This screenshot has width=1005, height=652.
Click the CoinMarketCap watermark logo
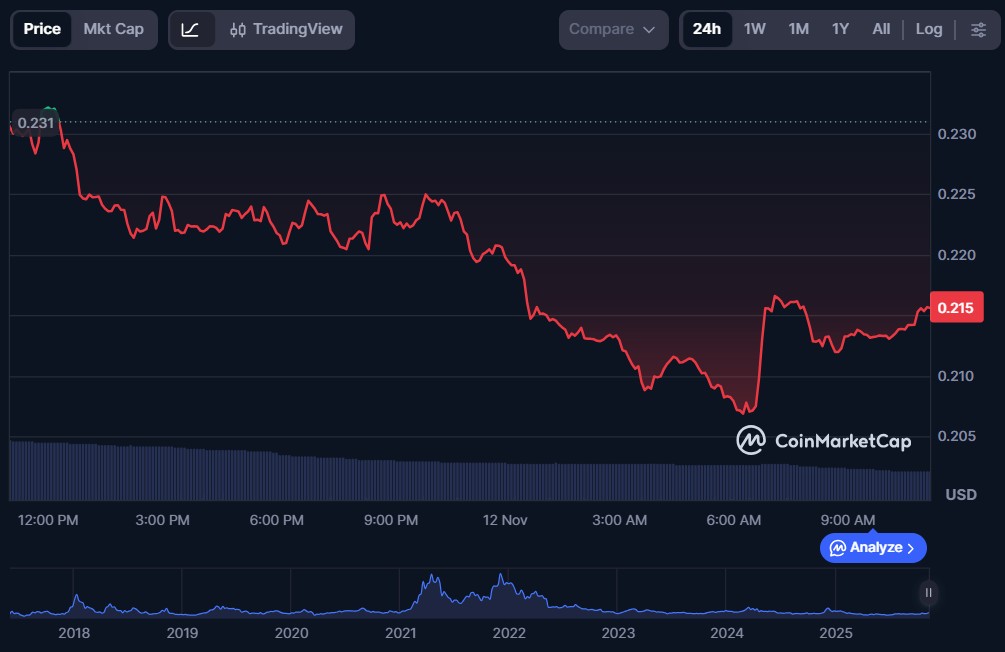[x=824, y=440]
